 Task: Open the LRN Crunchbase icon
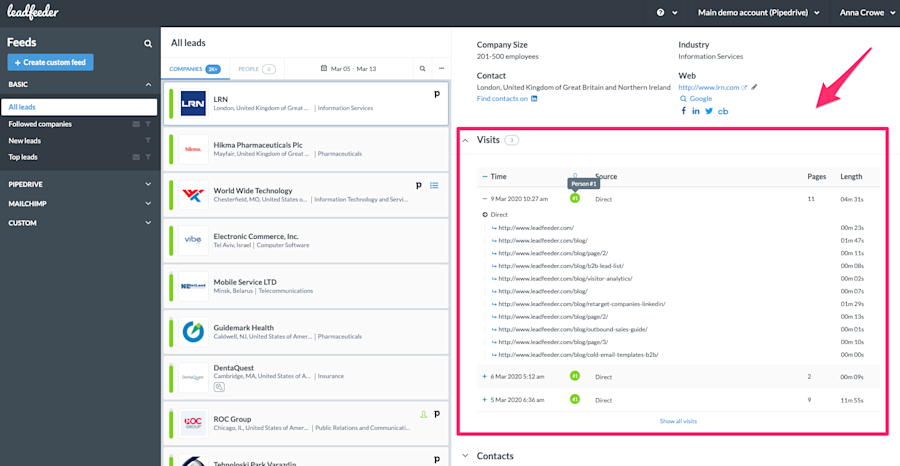pos(723,111)
